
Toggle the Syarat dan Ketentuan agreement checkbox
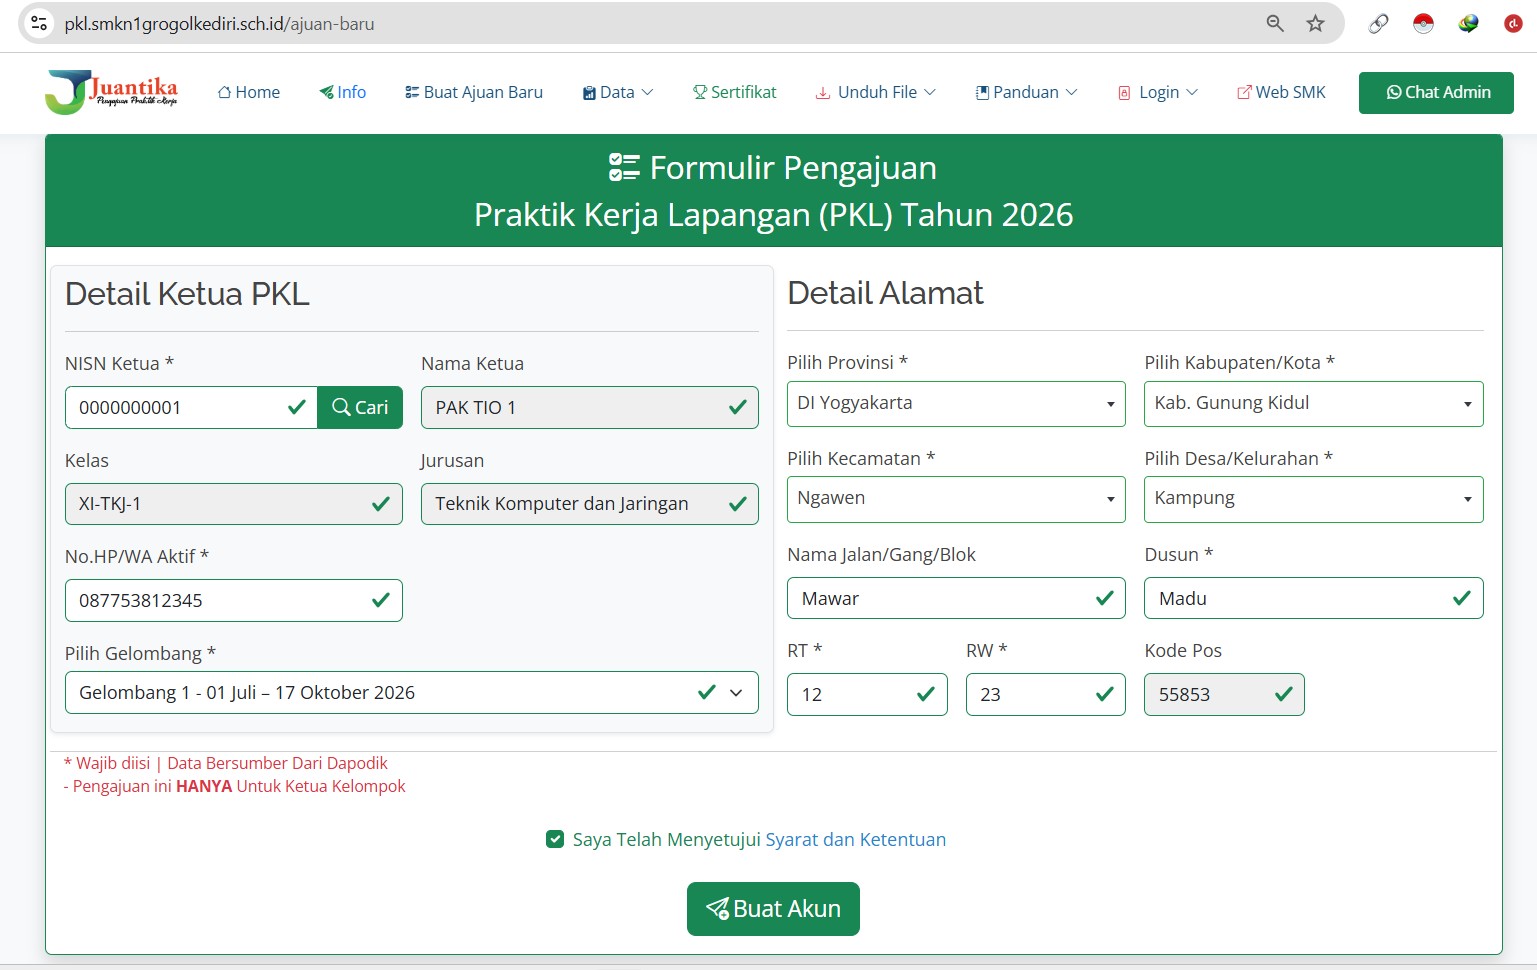555,839
